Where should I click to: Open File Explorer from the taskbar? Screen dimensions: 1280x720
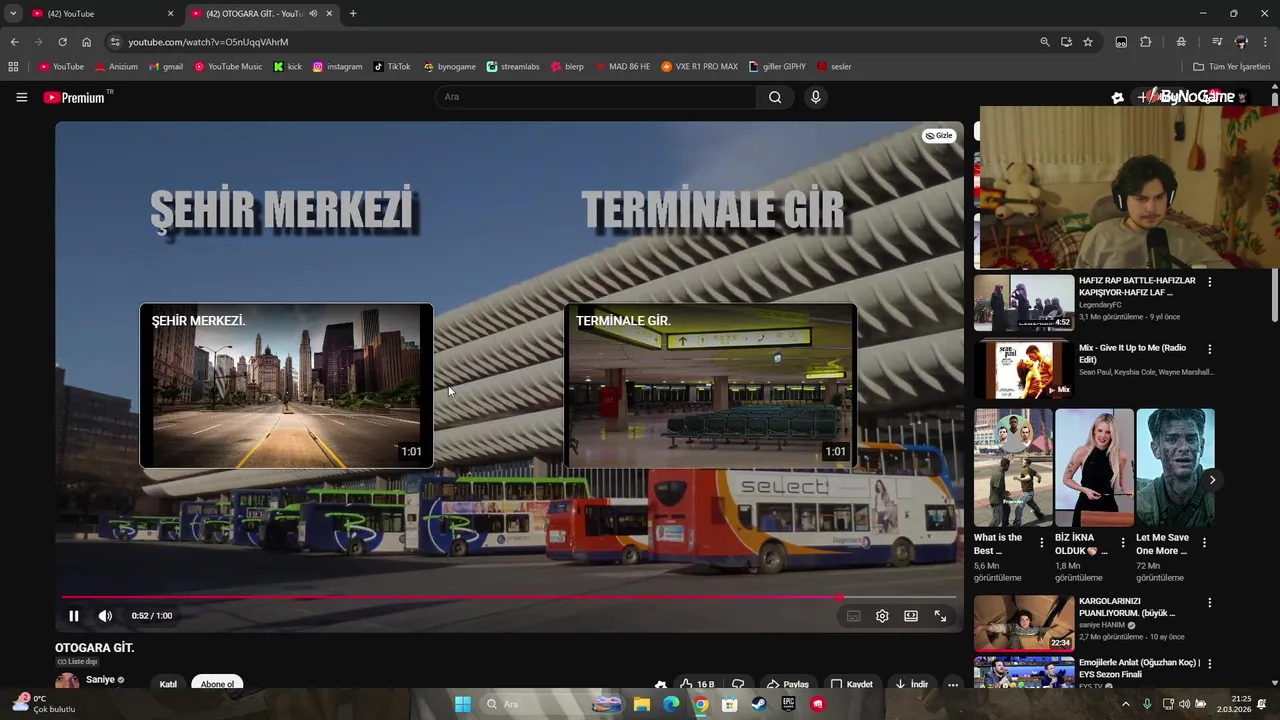coord(642,704)
